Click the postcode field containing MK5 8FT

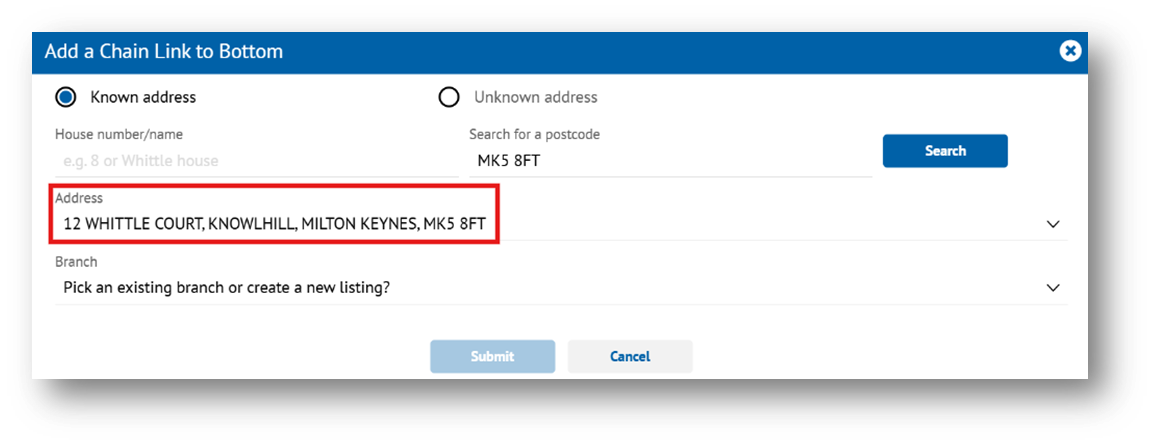pos(671,160)
